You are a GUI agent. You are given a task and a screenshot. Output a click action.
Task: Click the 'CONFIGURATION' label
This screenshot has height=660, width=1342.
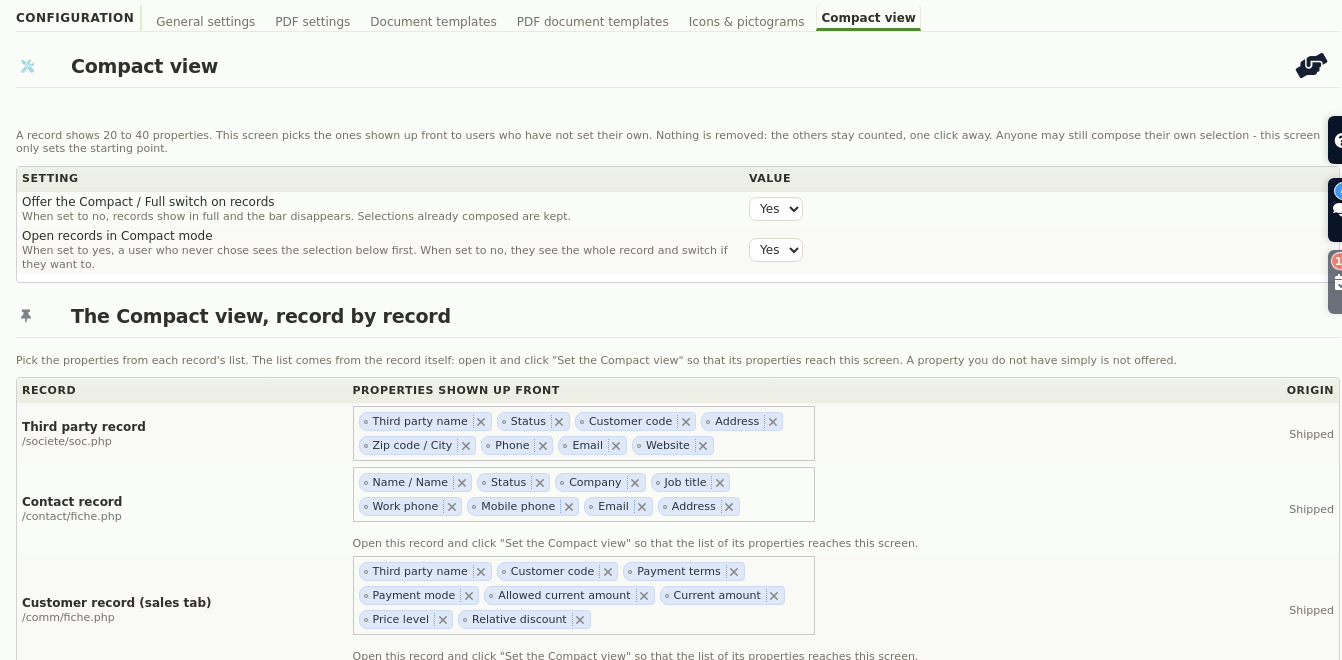click(75, 17)
